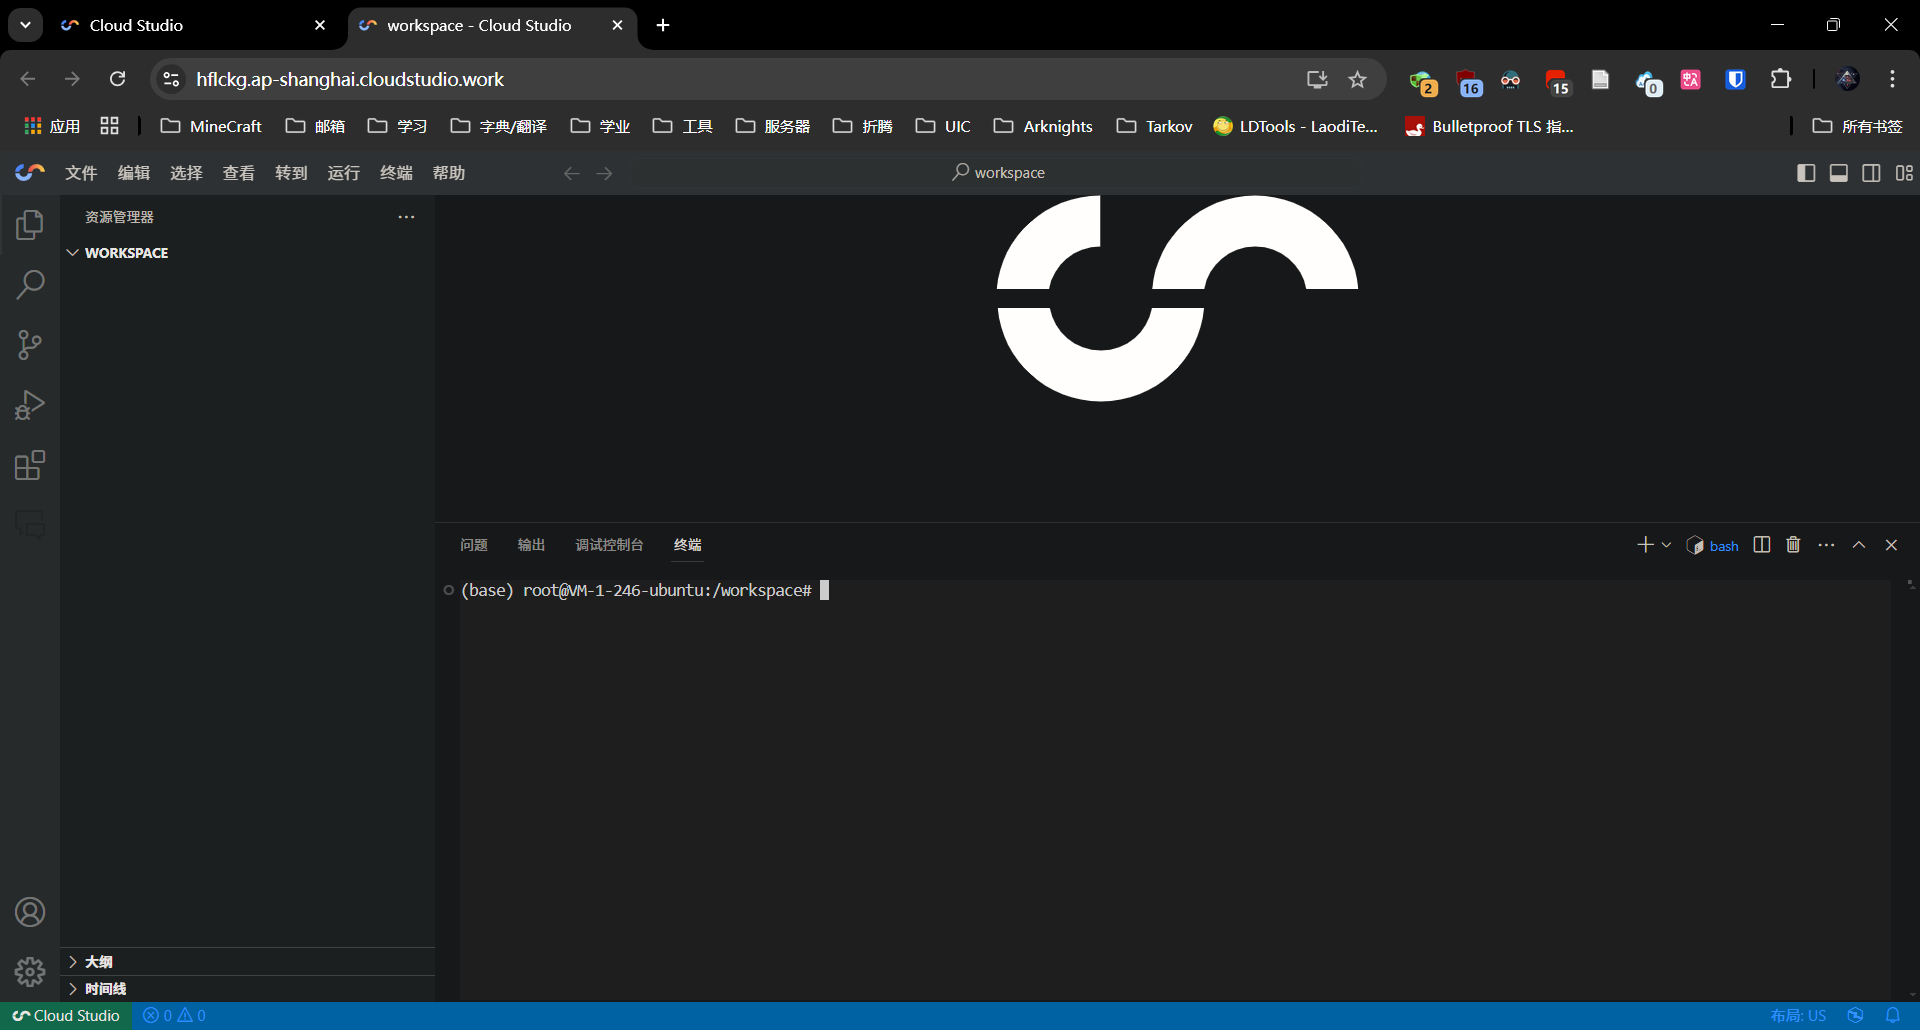
Task: Open Manage gear settings icon
Action: click(30, 972)
